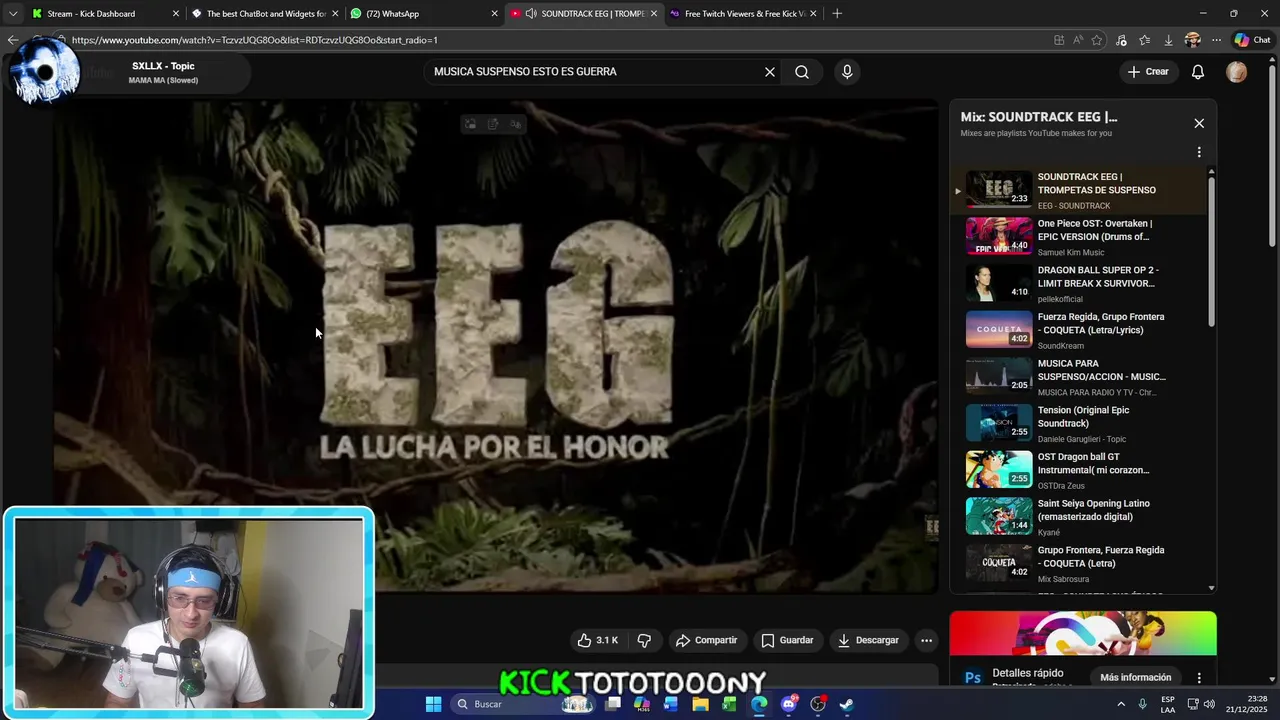This screenshot has width=1280, height=720.
Task: Play COQUETA (Letra) by Mix Sabrosura
Action: click(x=1080, y=564)
